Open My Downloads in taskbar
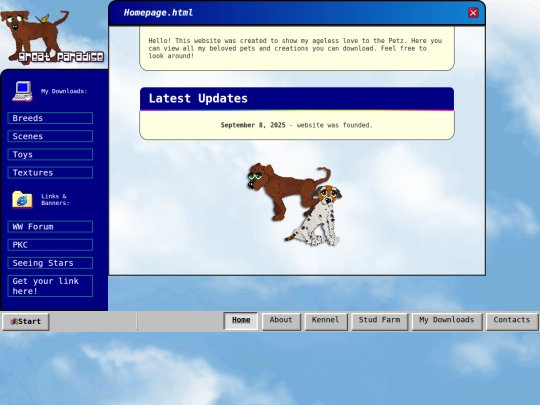 (x=447, y=321)
